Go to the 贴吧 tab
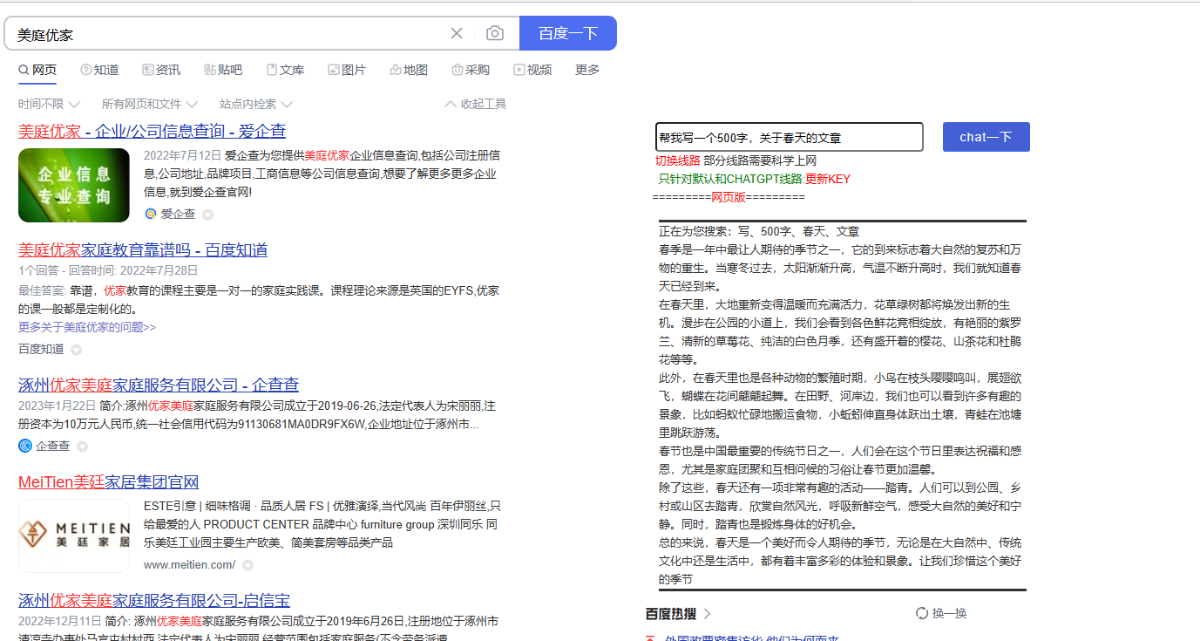The image size is (1200, 641). (223, 70)
